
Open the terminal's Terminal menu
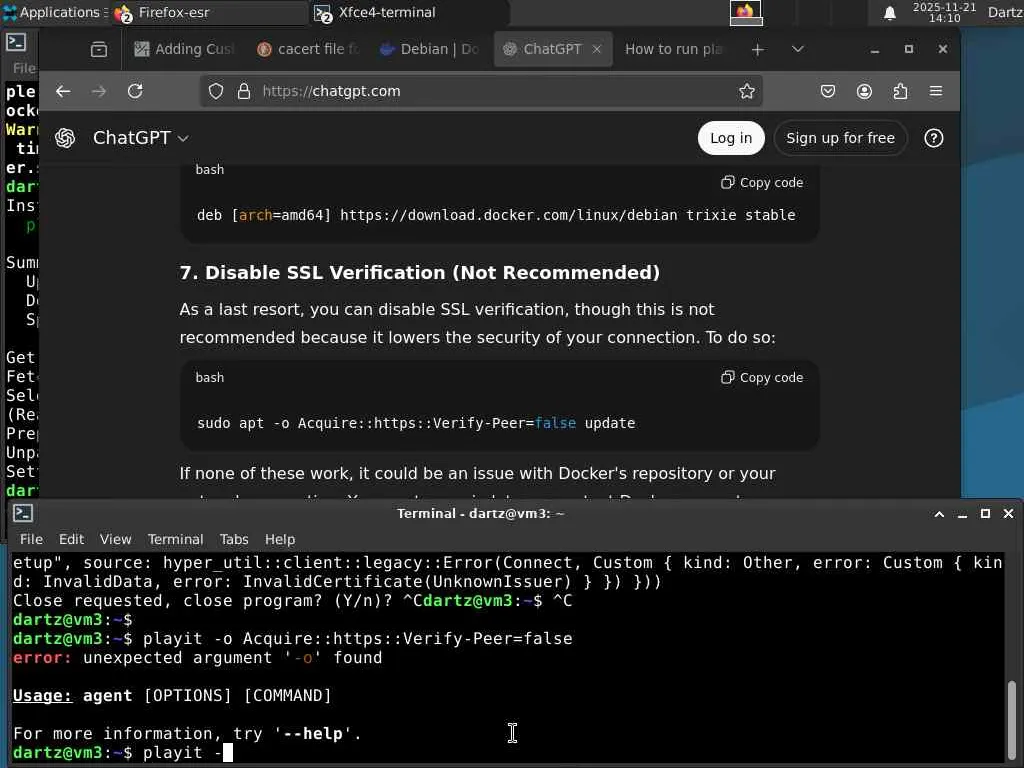coord(175,539)
